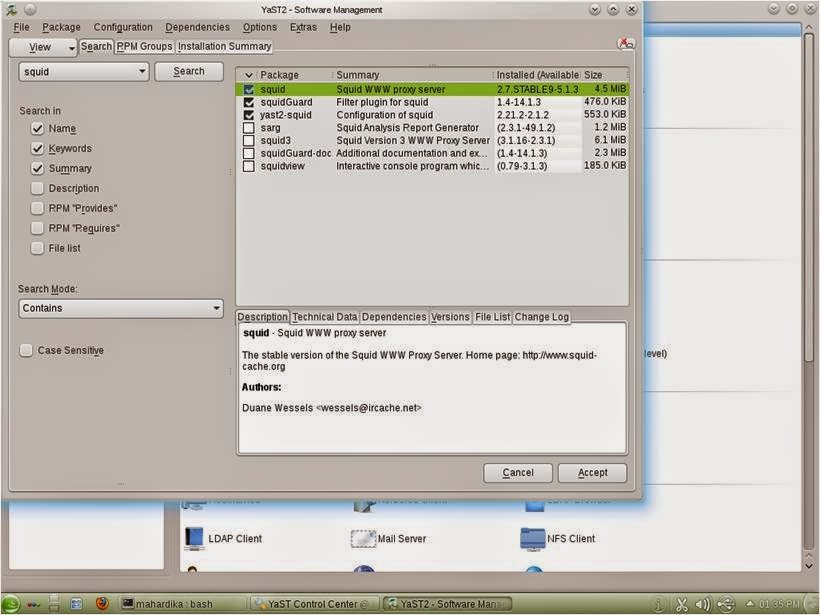Open the Mail Server module in YaST Control Center

point(389,539)
